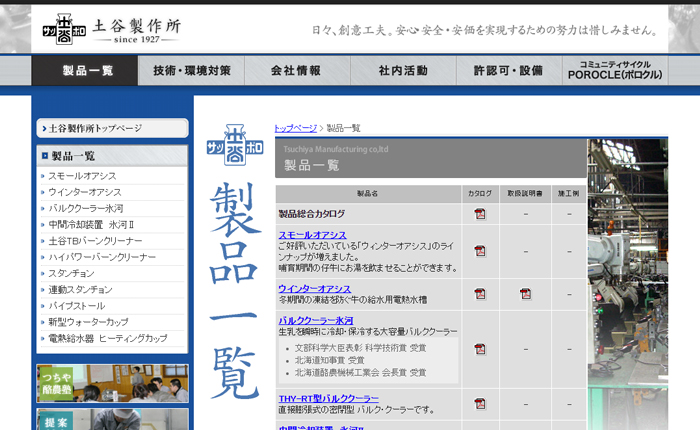Open the 許認可・設備 navigation tab
Screen dimensions: 700x430
(509, 71)
